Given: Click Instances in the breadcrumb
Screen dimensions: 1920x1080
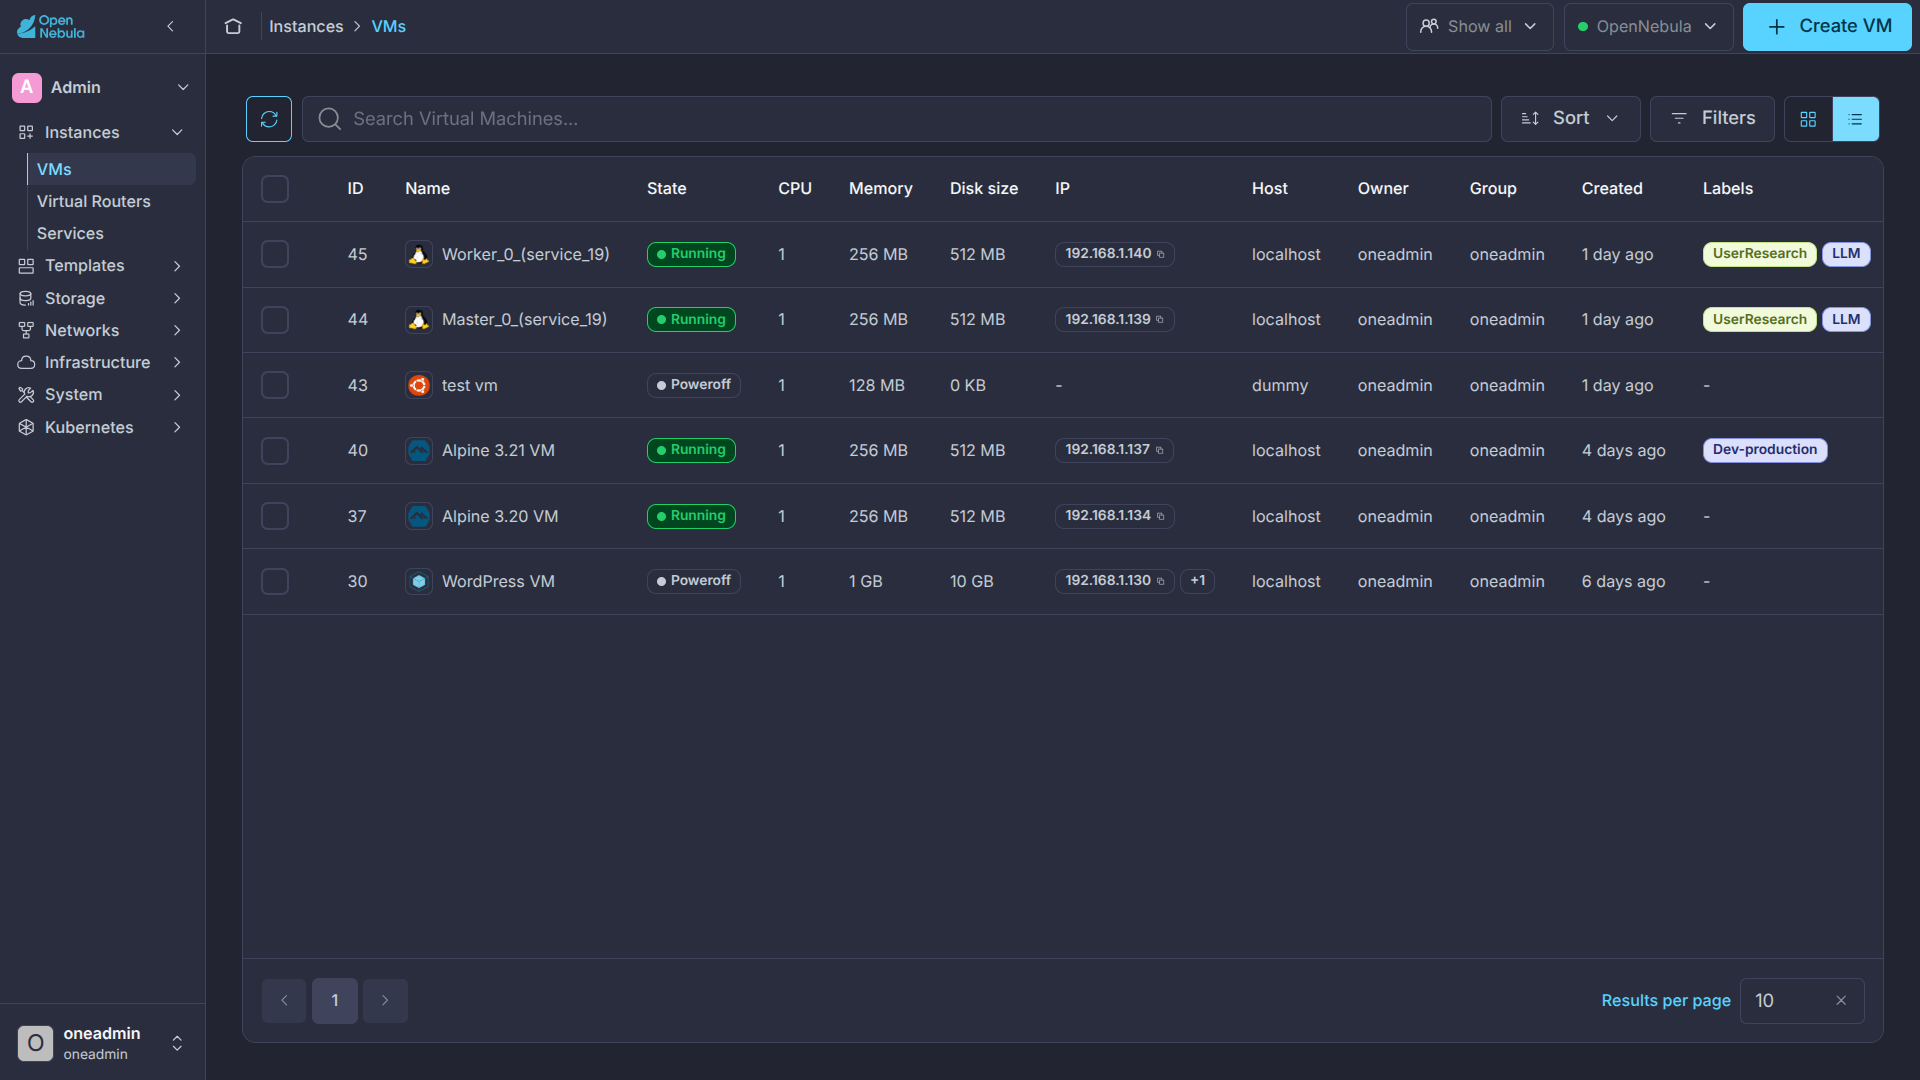Looking at the screenshot, I should pos(306,27).
